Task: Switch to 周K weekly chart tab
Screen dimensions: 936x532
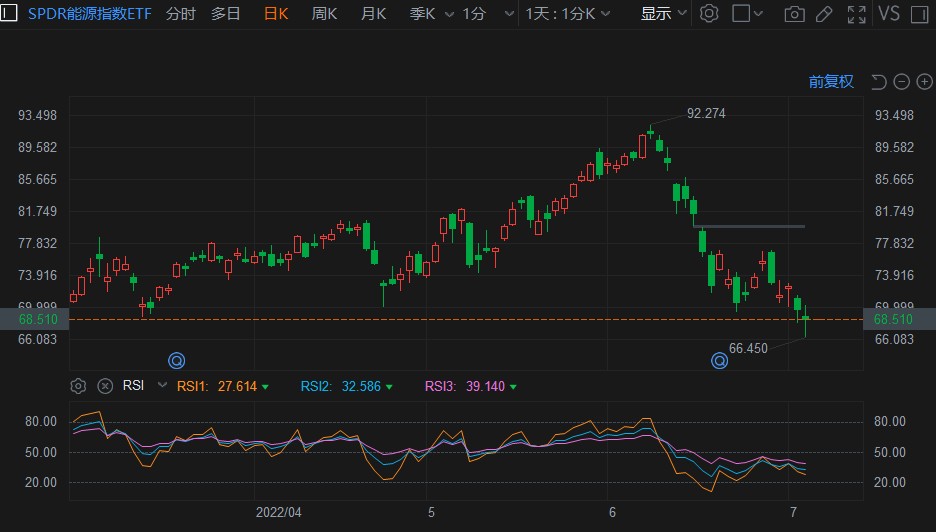Action: [324, 14]
